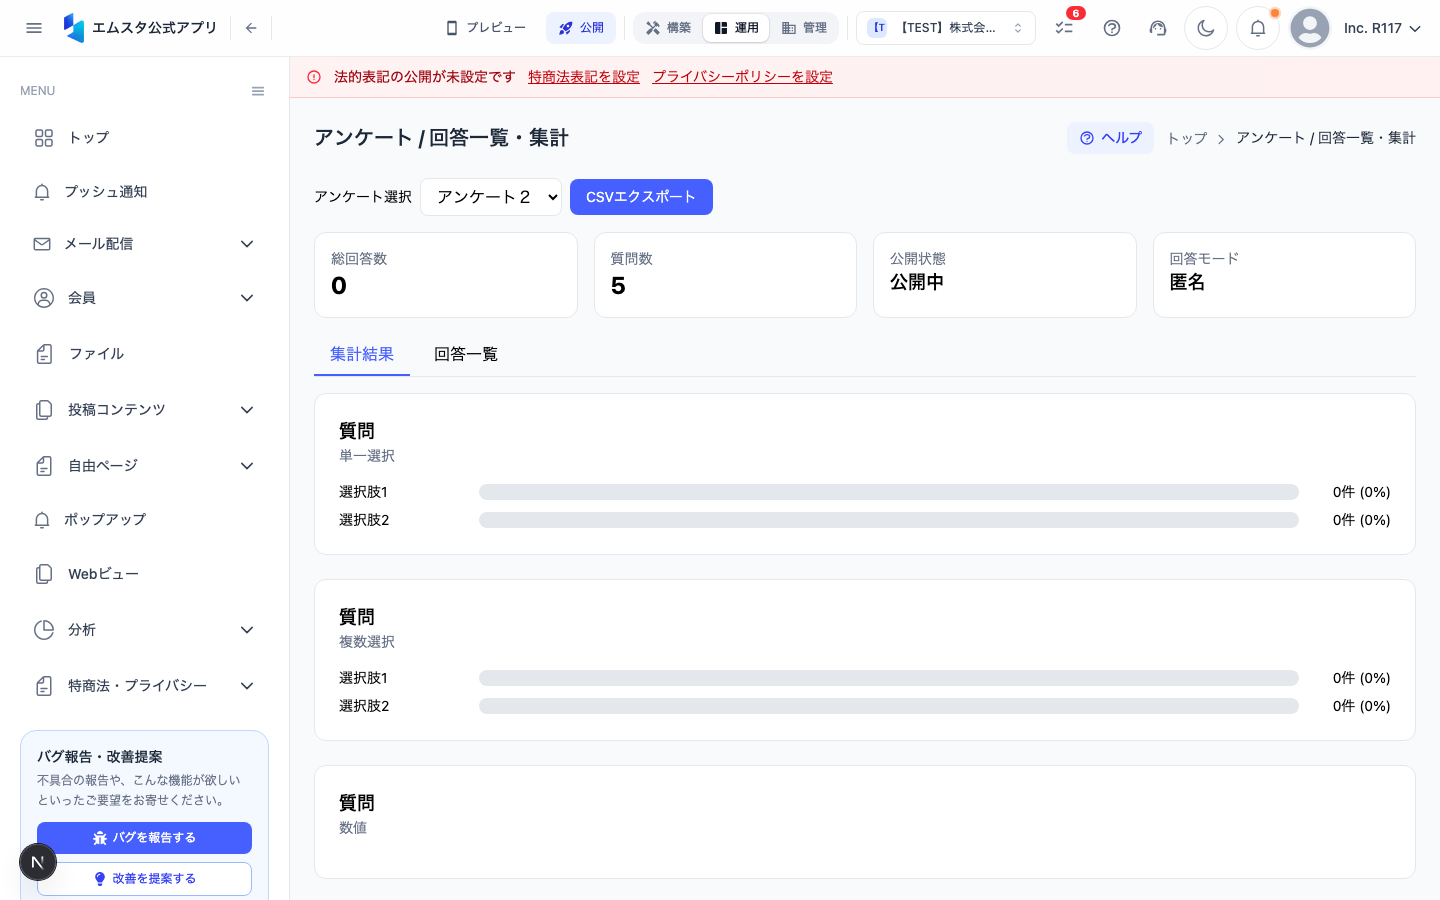Click the バグを報告する button
1440x900 pixels.
tap(144, 838)
